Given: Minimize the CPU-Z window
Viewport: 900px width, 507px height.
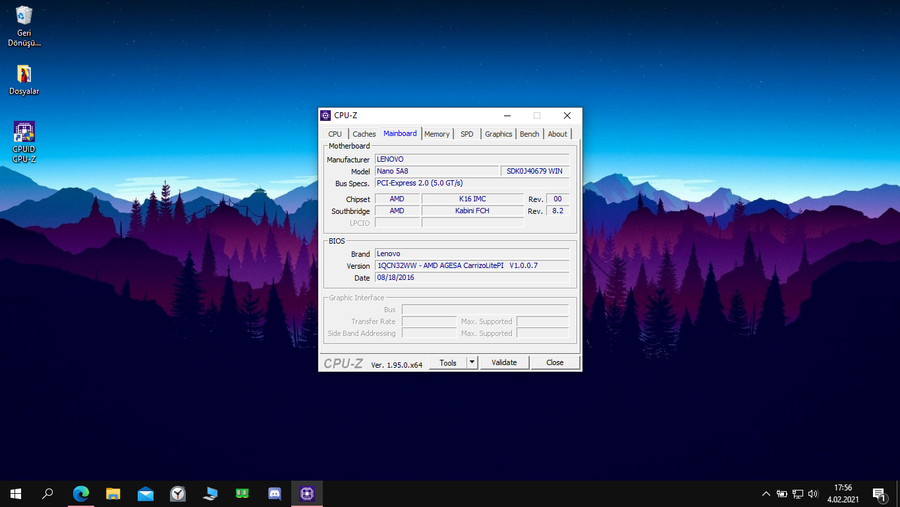Looking at the screenshot, I should [x=507, y=115].
